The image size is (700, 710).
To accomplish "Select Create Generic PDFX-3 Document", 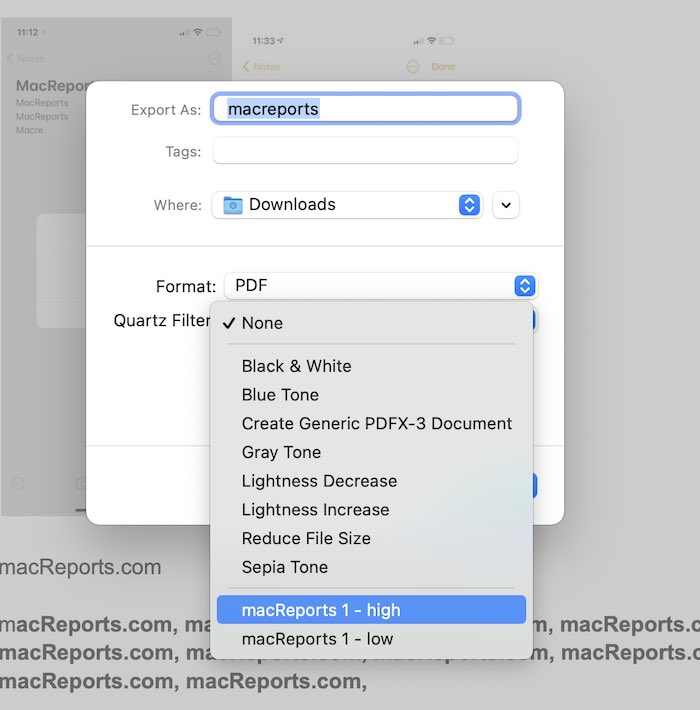I will coord(371,423).
